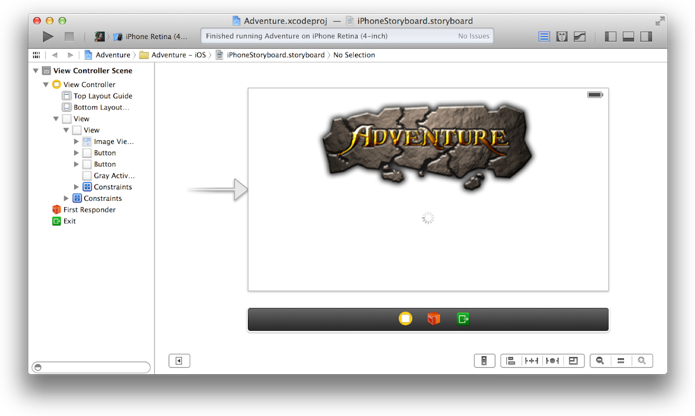
Task: Expand the second Button item
Action: tap(76, 164)
